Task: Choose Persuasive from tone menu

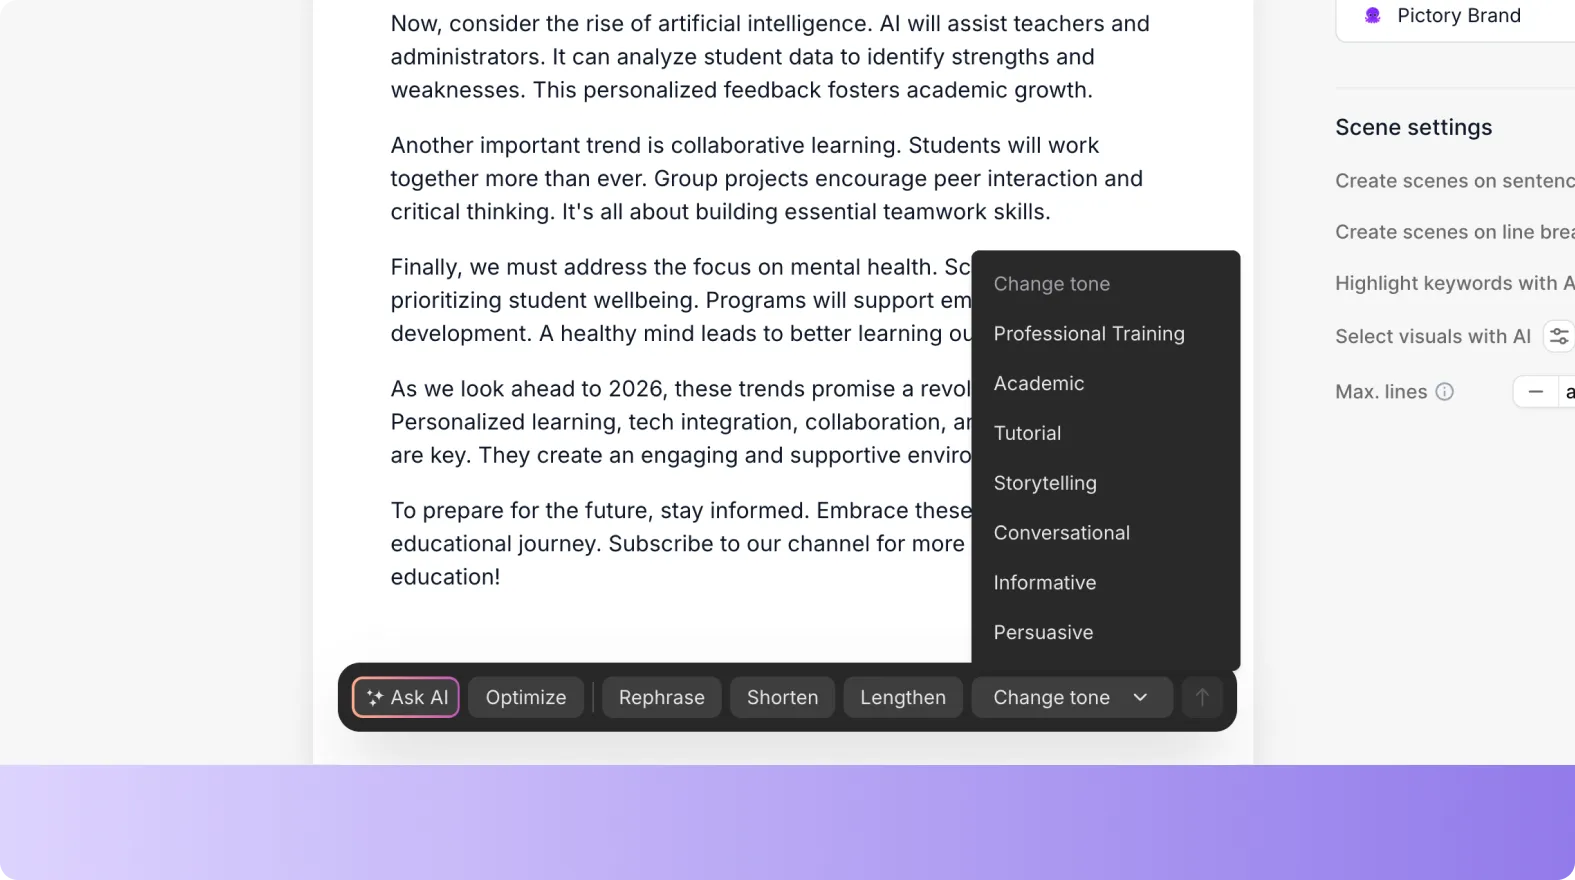Action: pos(1043,633)
